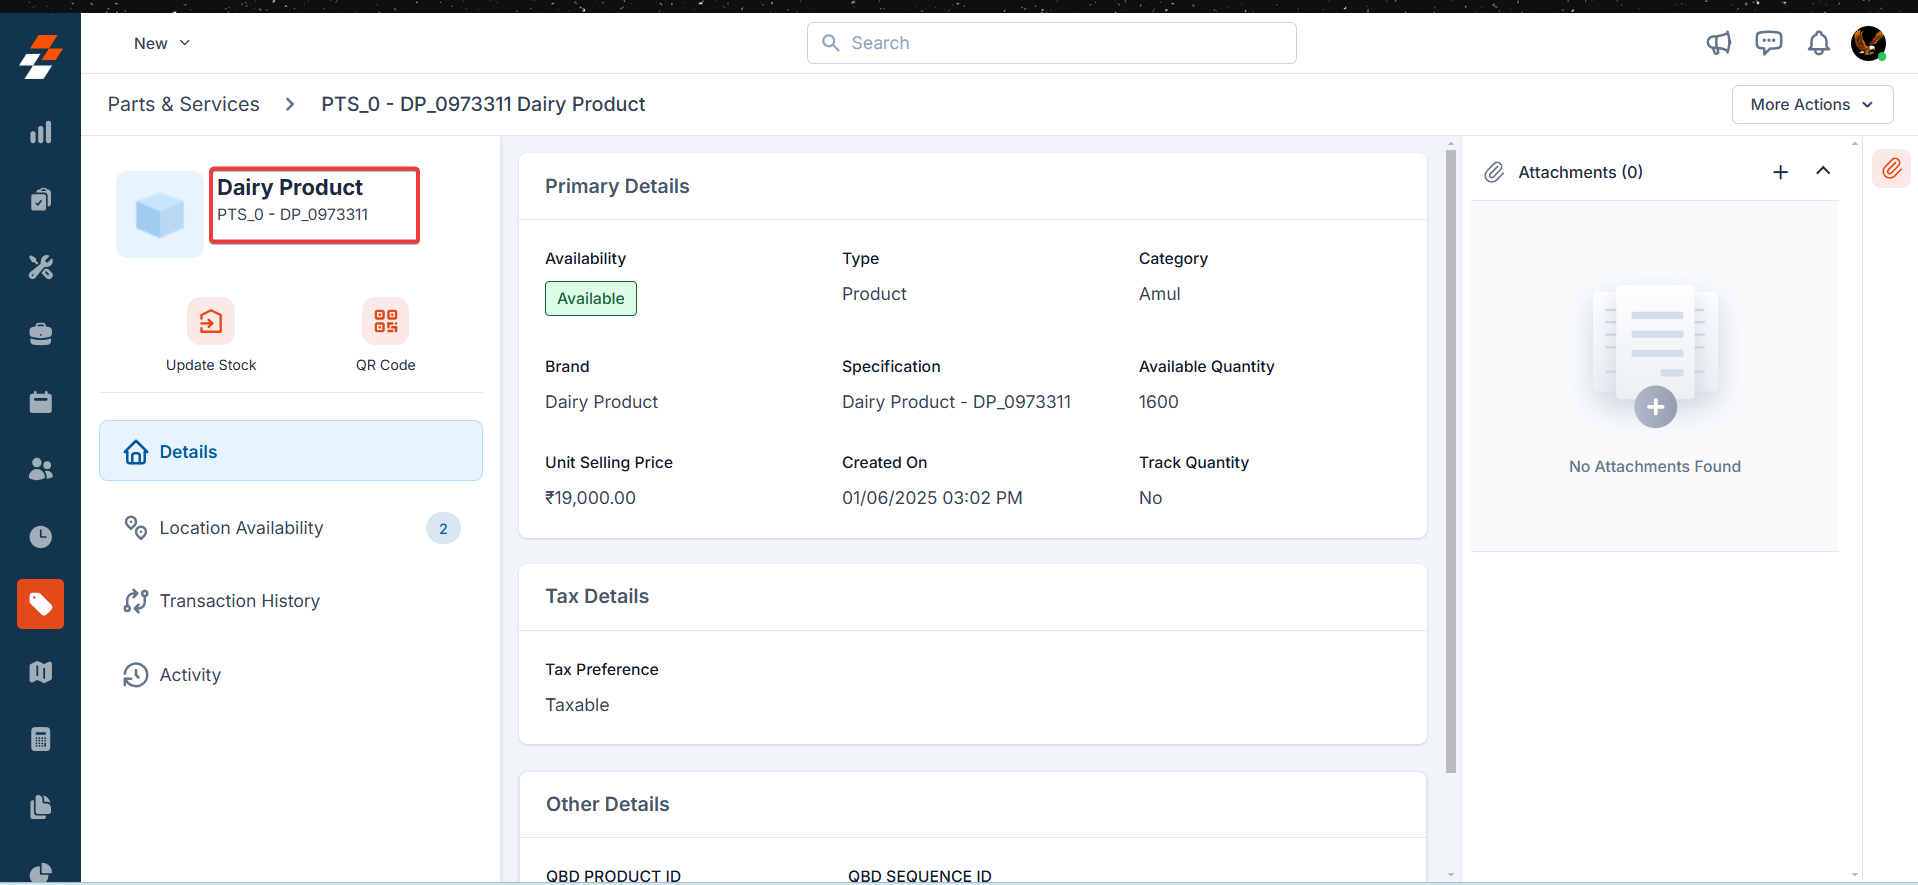Click the Update Stock icon
This screenshot has width=1918, height=885.
click(x=211, y=321)
